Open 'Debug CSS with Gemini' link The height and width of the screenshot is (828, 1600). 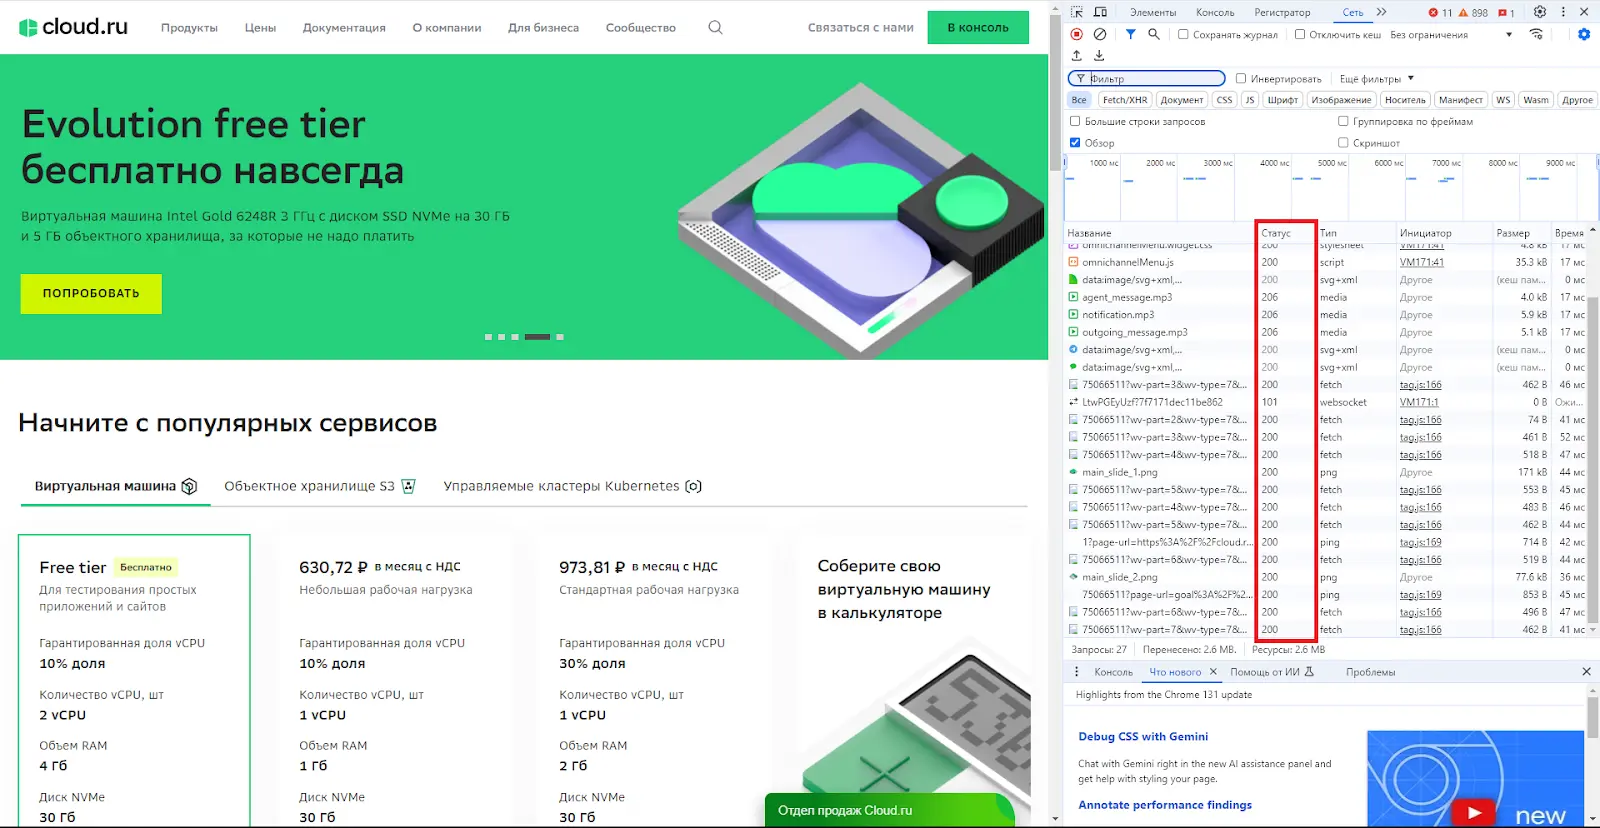tap(1143, 736)
